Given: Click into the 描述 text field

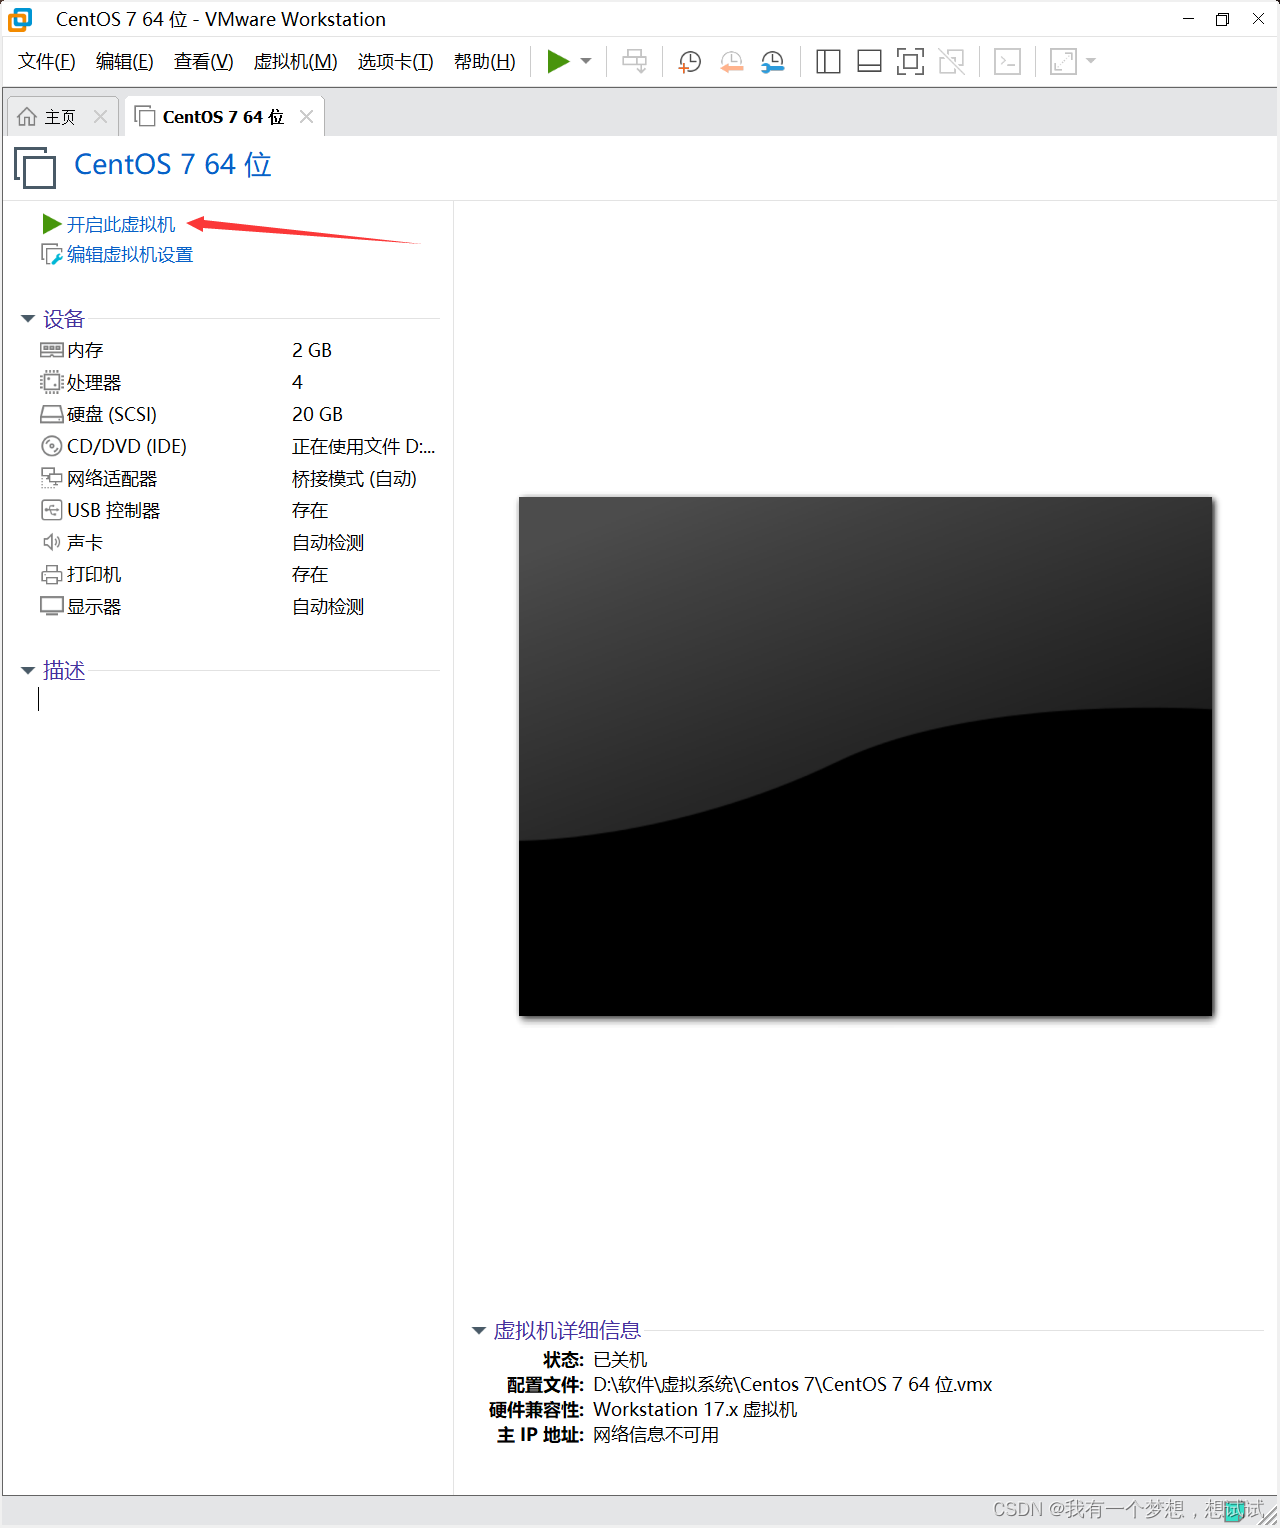Looking at the screenshot, I should click(238, 700).
